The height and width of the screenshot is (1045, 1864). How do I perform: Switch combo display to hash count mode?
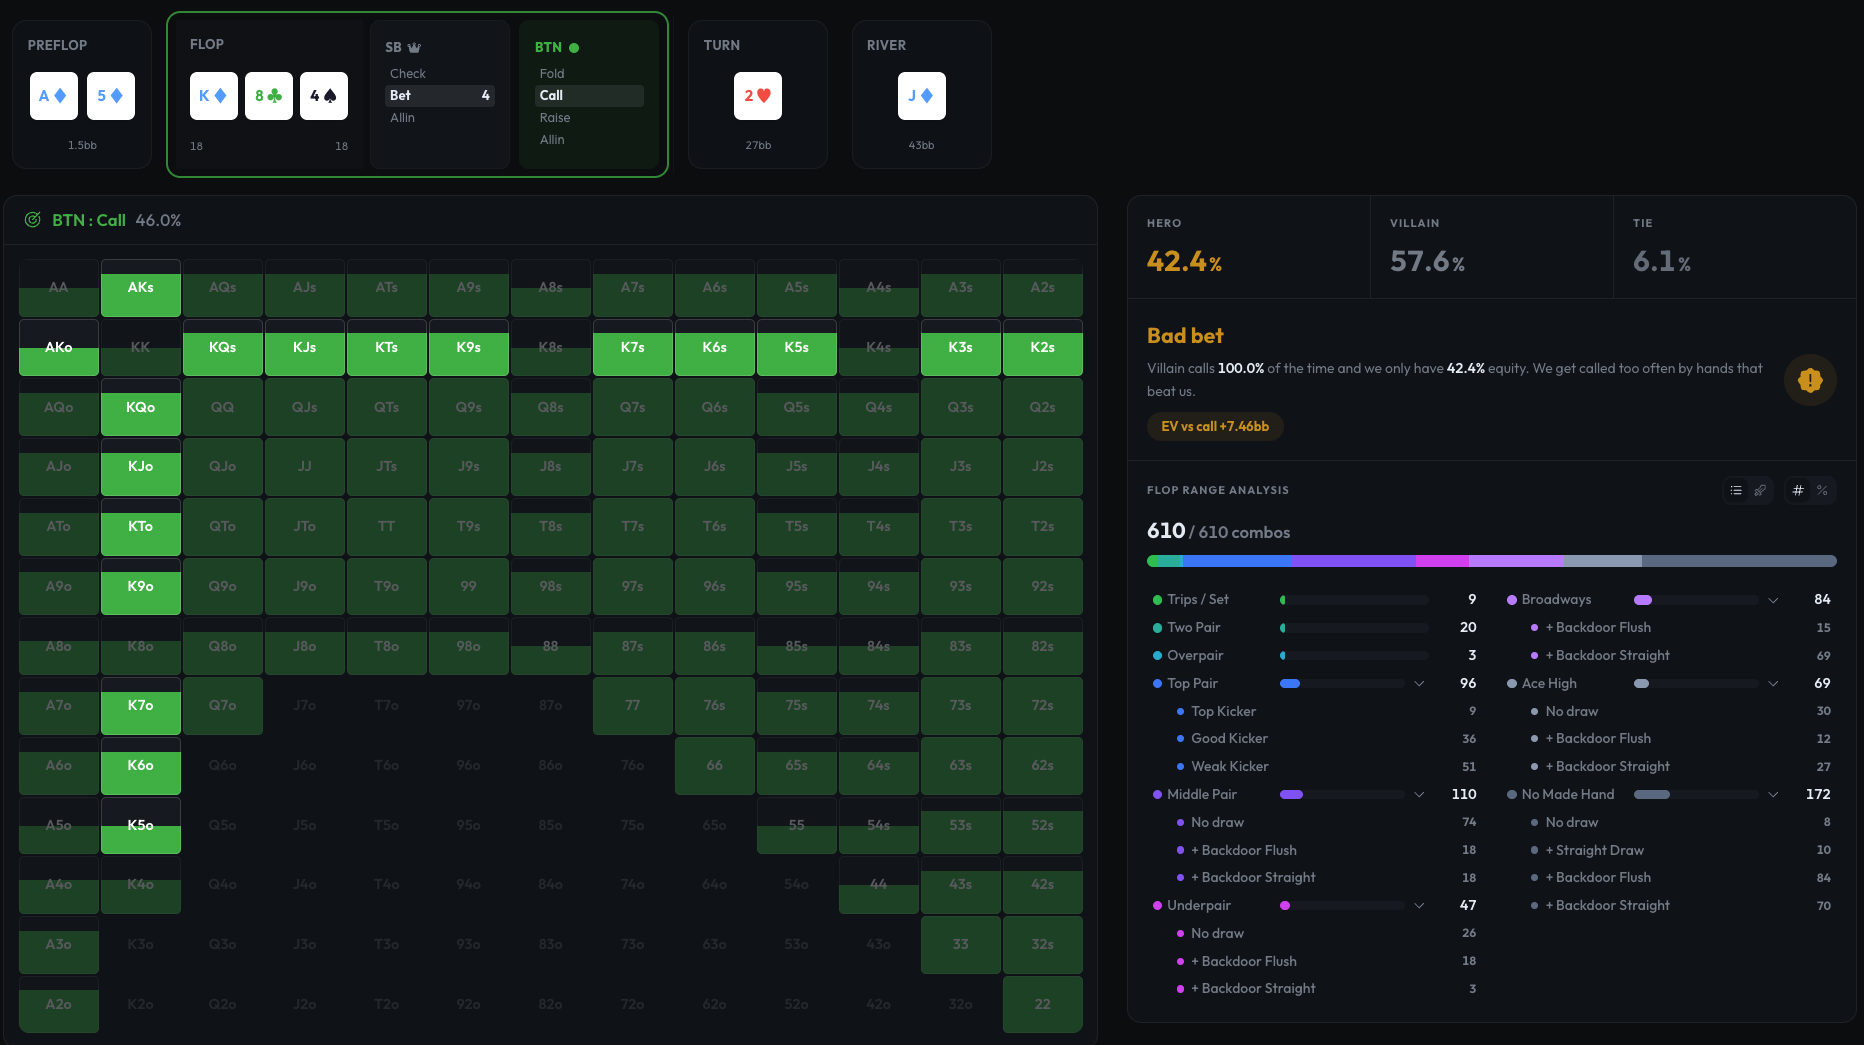point(1797,490)
